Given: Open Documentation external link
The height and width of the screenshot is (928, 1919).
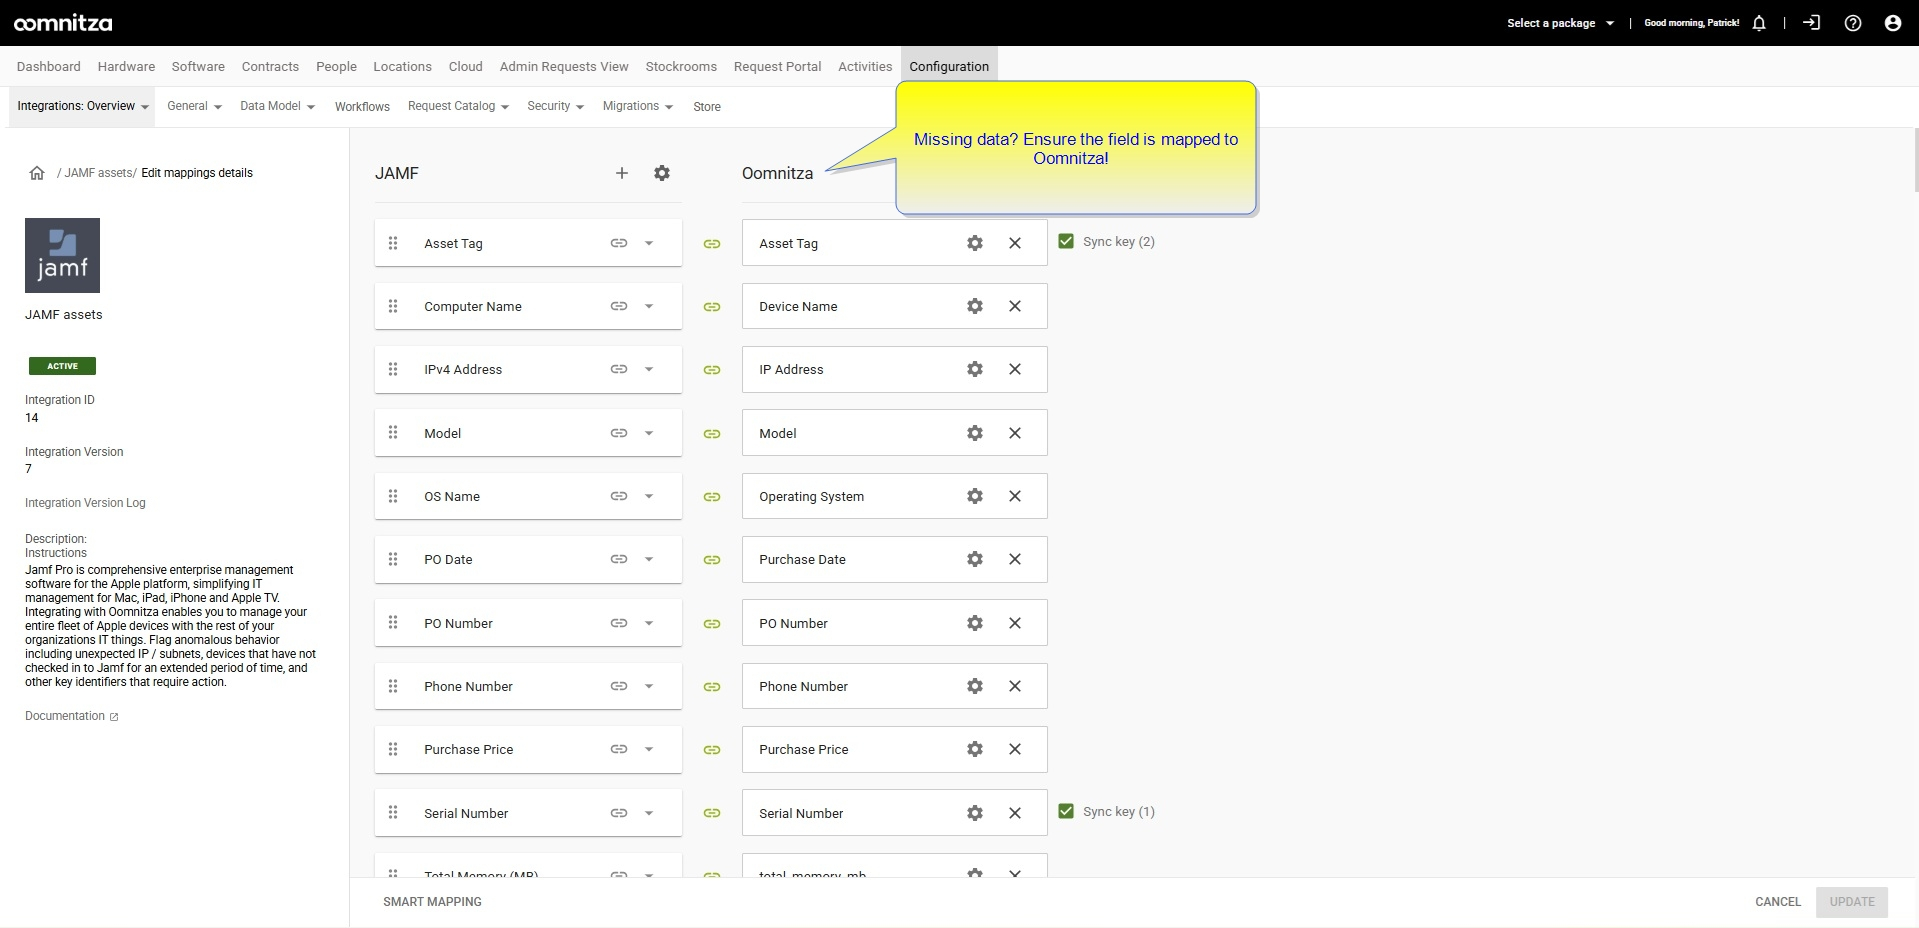Looking at the screenshot, I should 71,716.
